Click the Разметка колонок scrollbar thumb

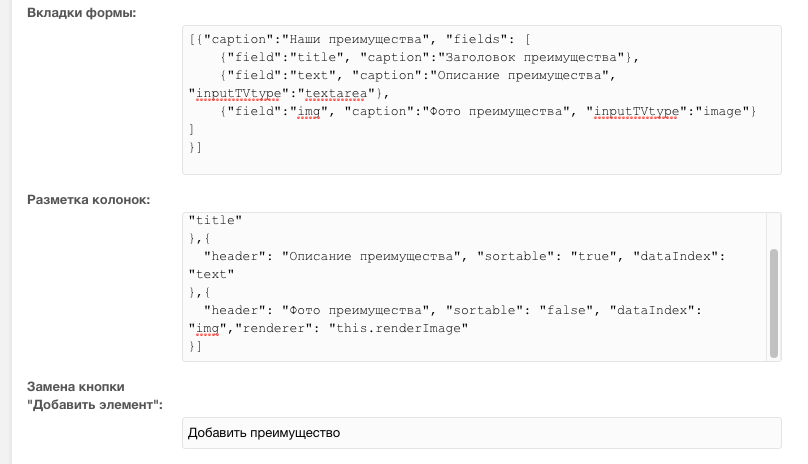tap(773, 303)
